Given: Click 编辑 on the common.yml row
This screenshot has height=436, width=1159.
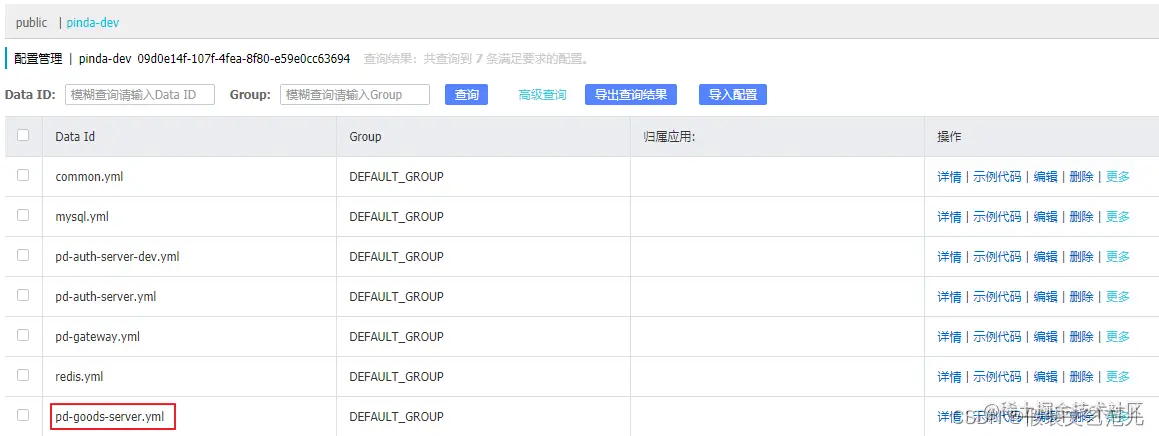Looking at the screenshot, I should pyautogui.click(x=1045, y=177).
